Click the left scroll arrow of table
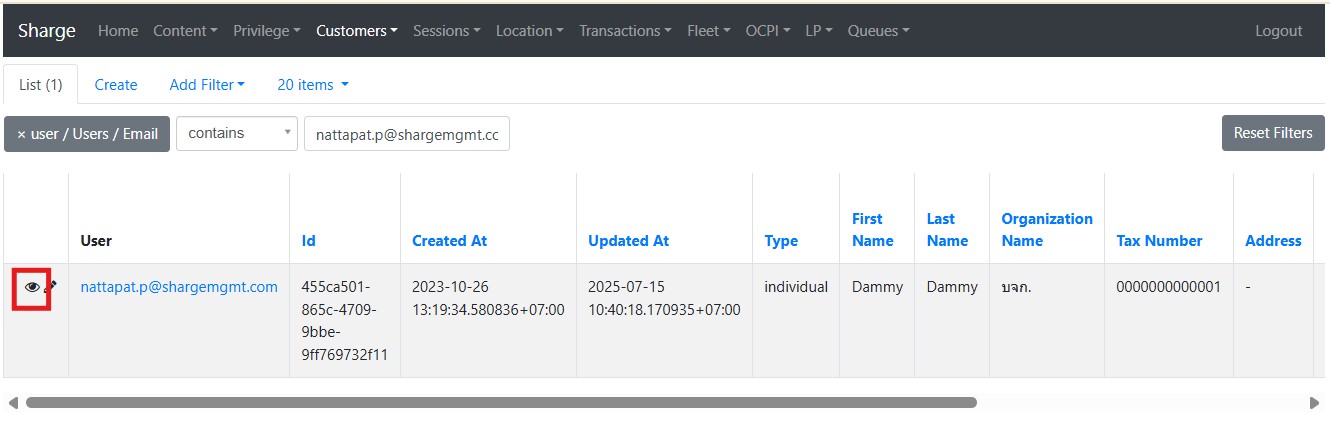This screenshot has height=422, width=1330. (x=13, y=403)
